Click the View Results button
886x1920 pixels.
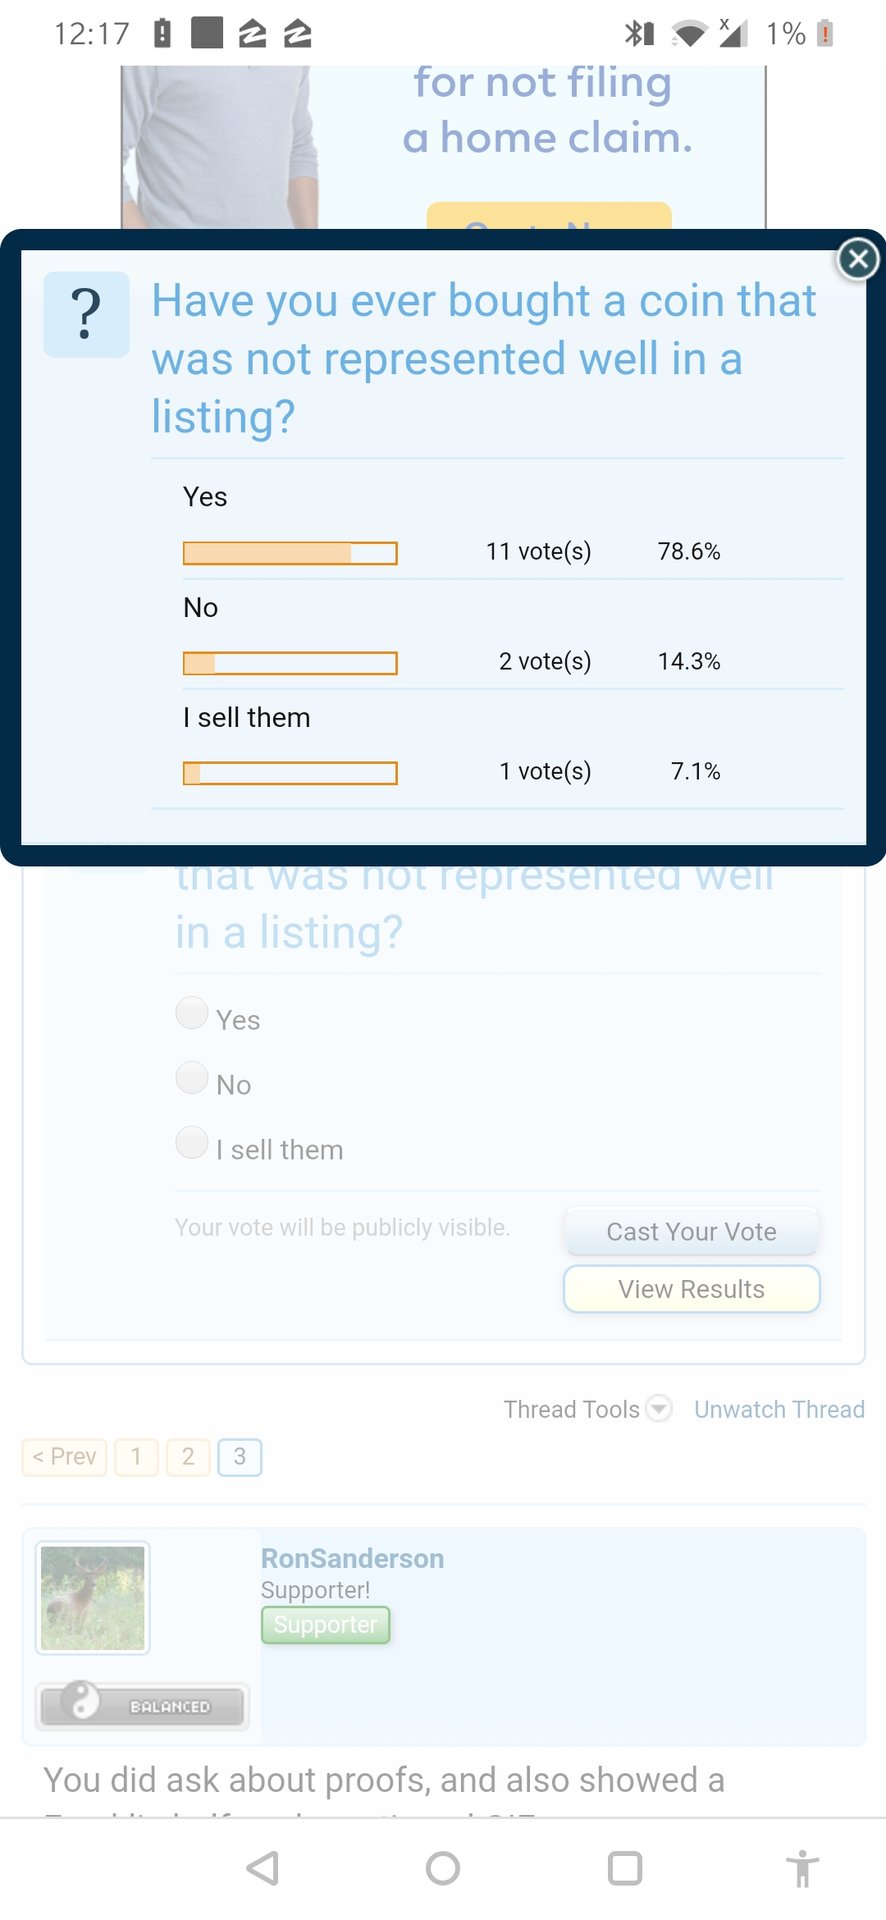click(692, 1289)
